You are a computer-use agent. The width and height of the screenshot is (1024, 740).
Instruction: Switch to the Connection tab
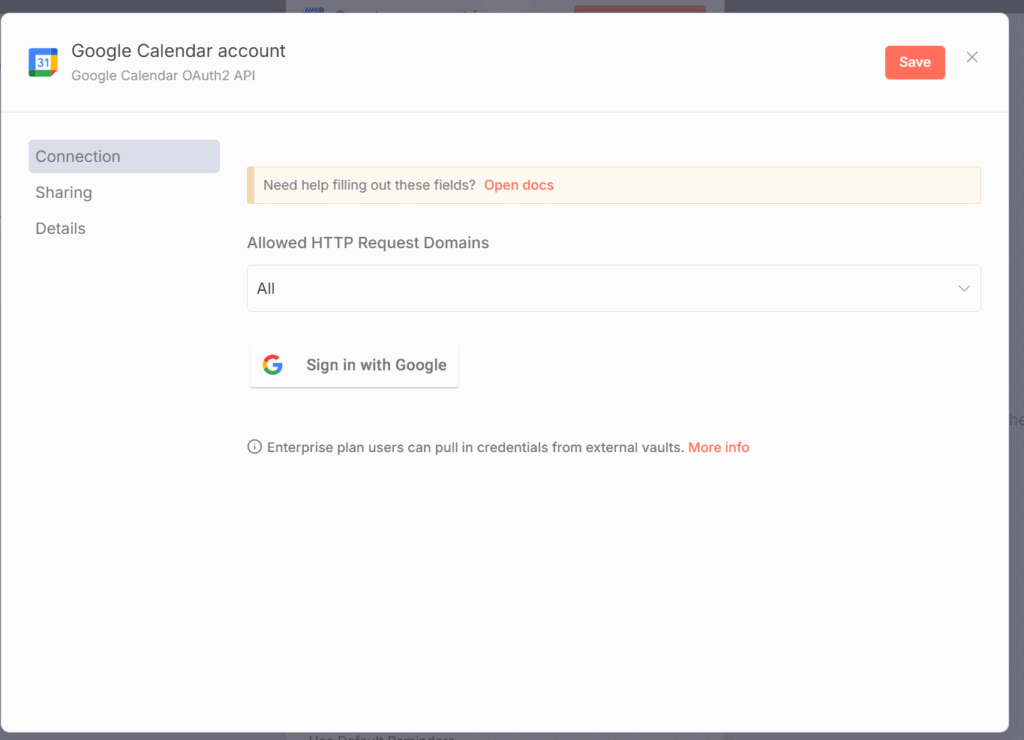click(124, 157)
